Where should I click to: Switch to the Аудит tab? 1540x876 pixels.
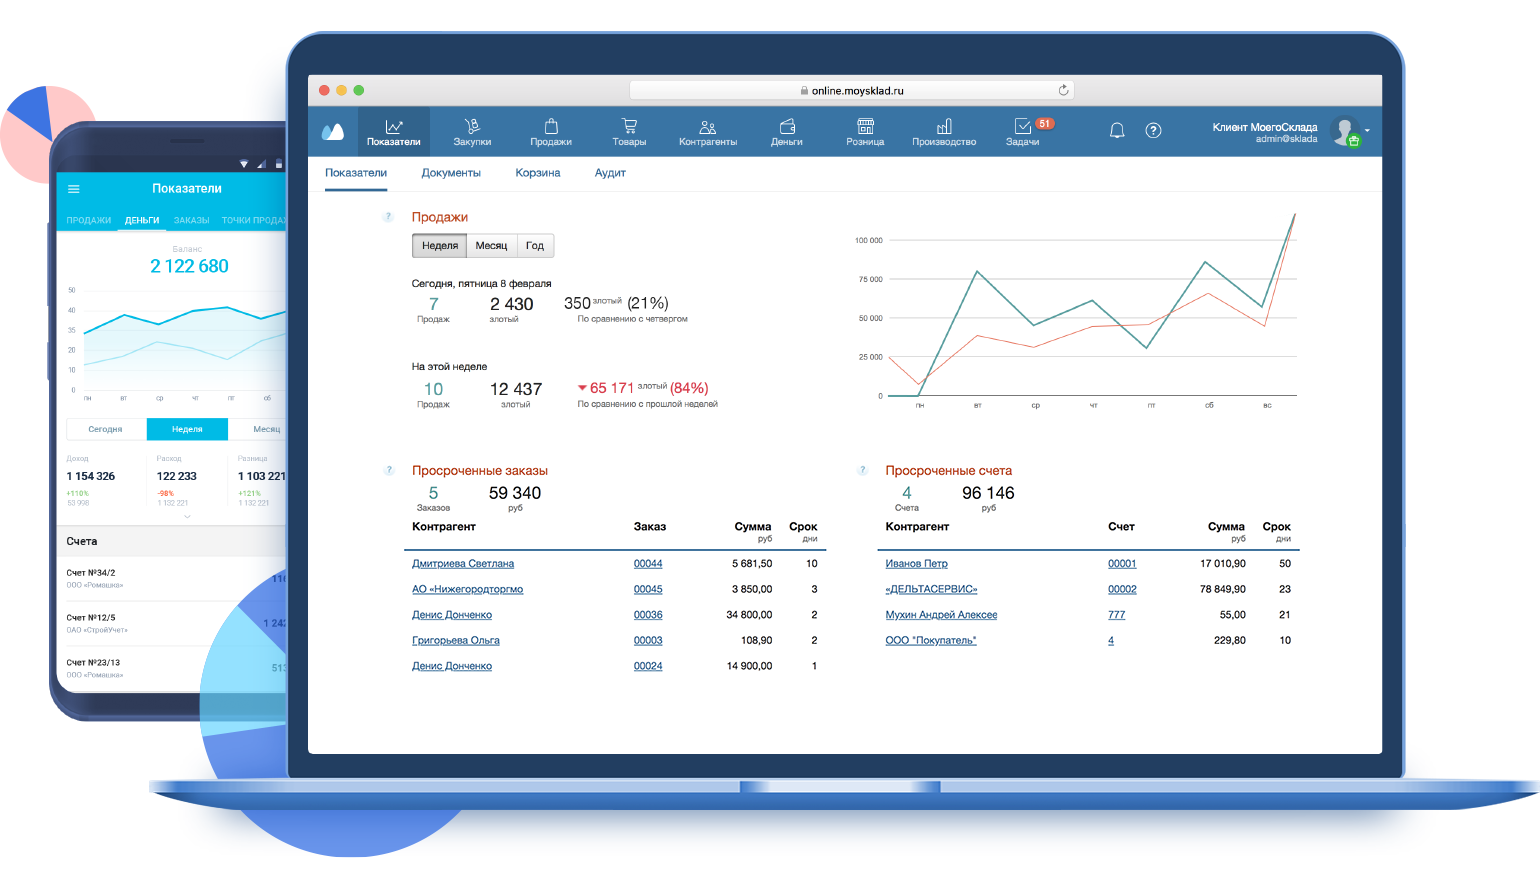tap(610, 173)
